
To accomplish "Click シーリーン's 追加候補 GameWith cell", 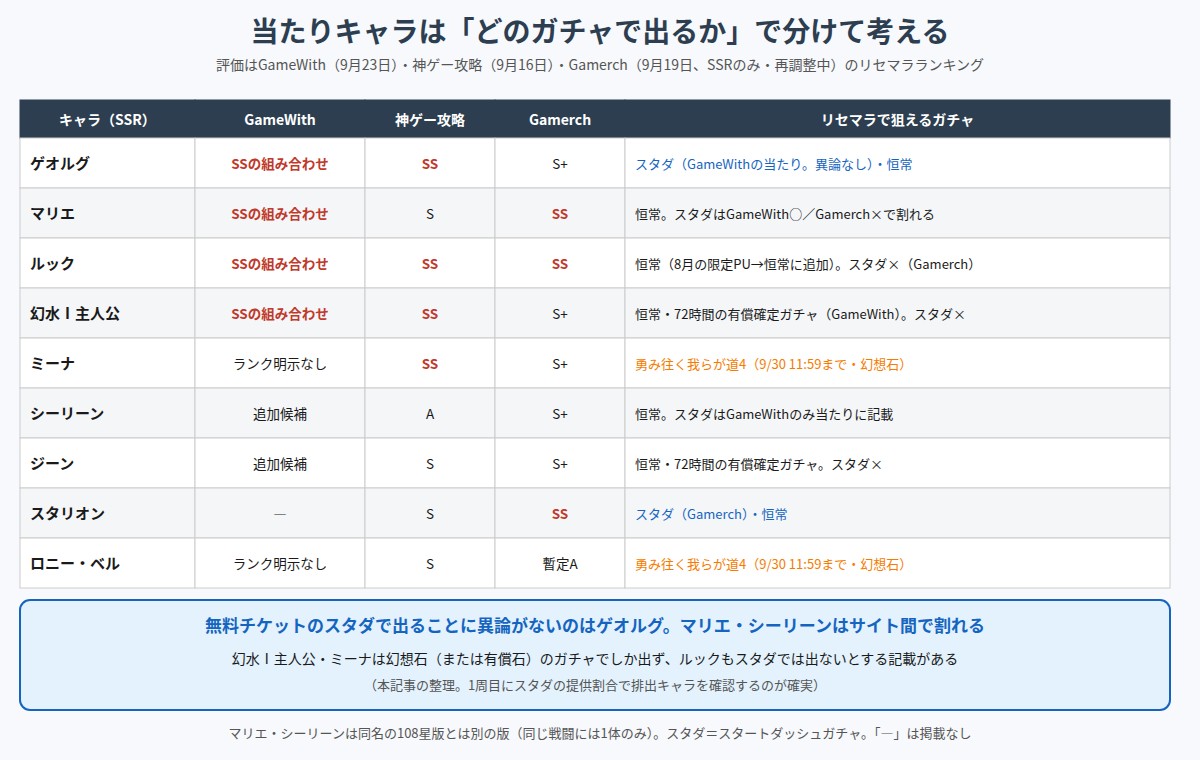I will 280,414.
